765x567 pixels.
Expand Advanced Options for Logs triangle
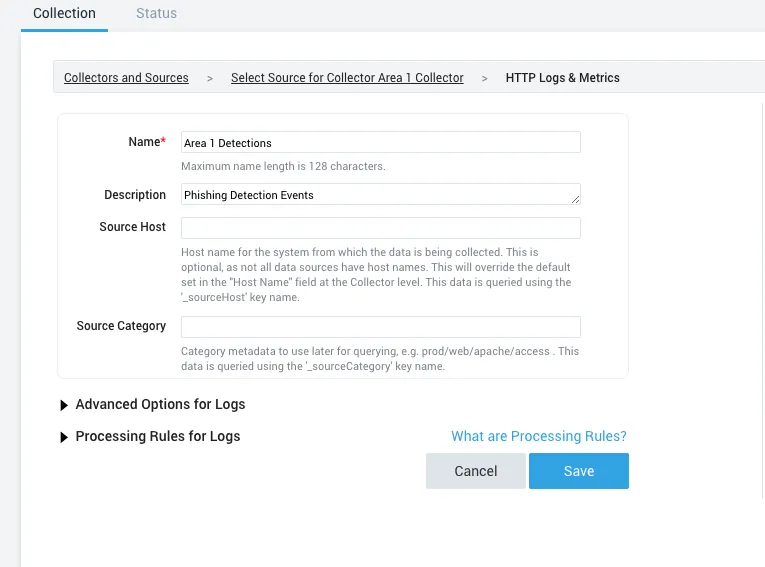pyautogui.click(x=65, y=405)
